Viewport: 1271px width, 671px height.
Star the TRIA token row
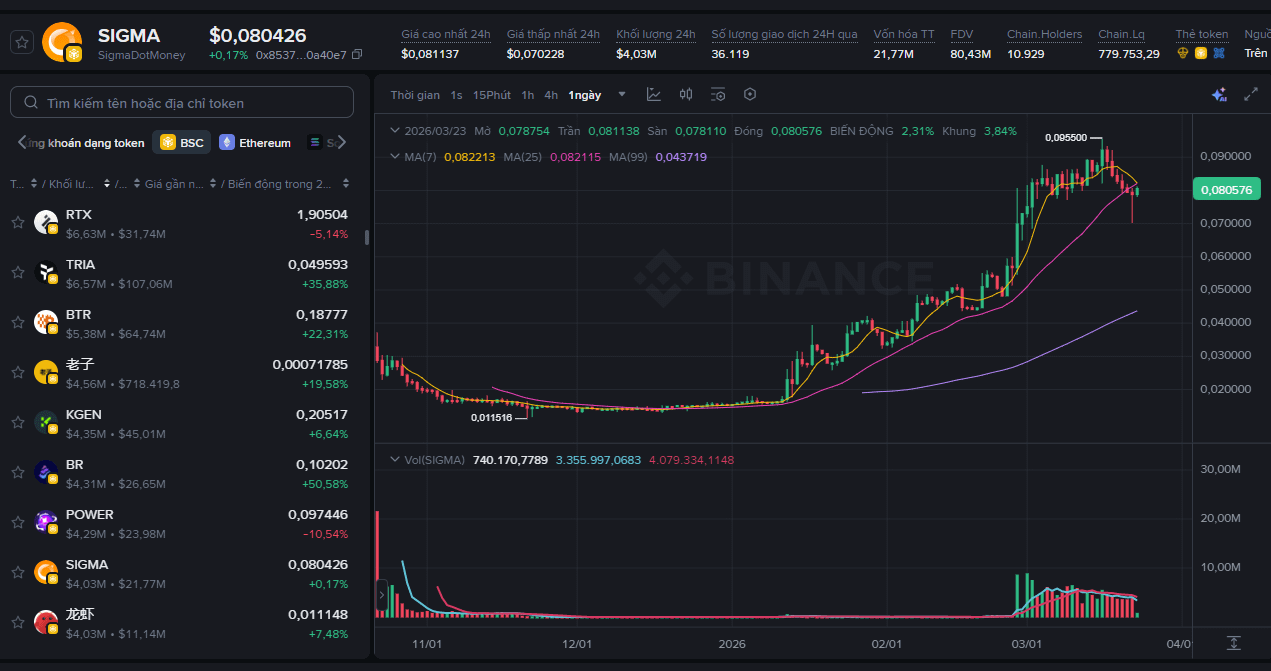point(17,272)
